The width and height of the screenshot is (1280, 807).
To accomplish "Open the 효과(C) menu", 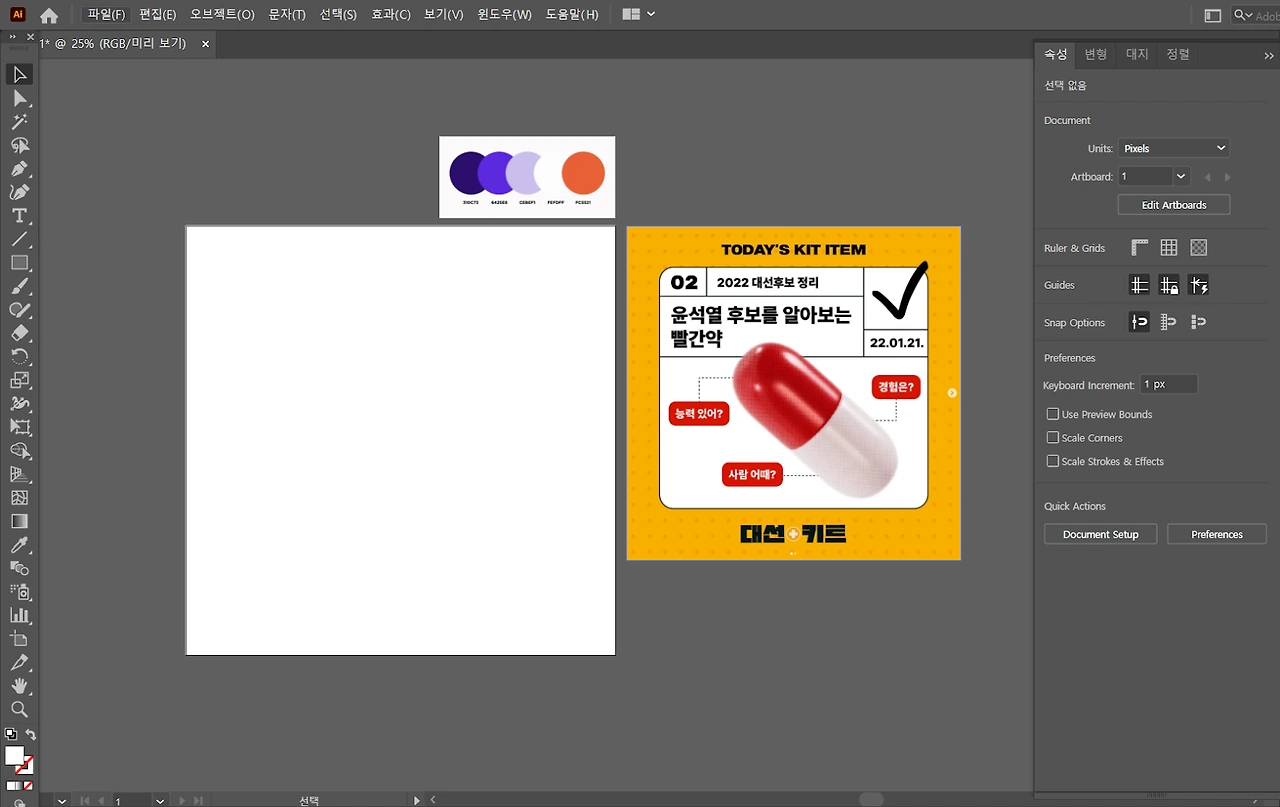I will pos(391,15).
